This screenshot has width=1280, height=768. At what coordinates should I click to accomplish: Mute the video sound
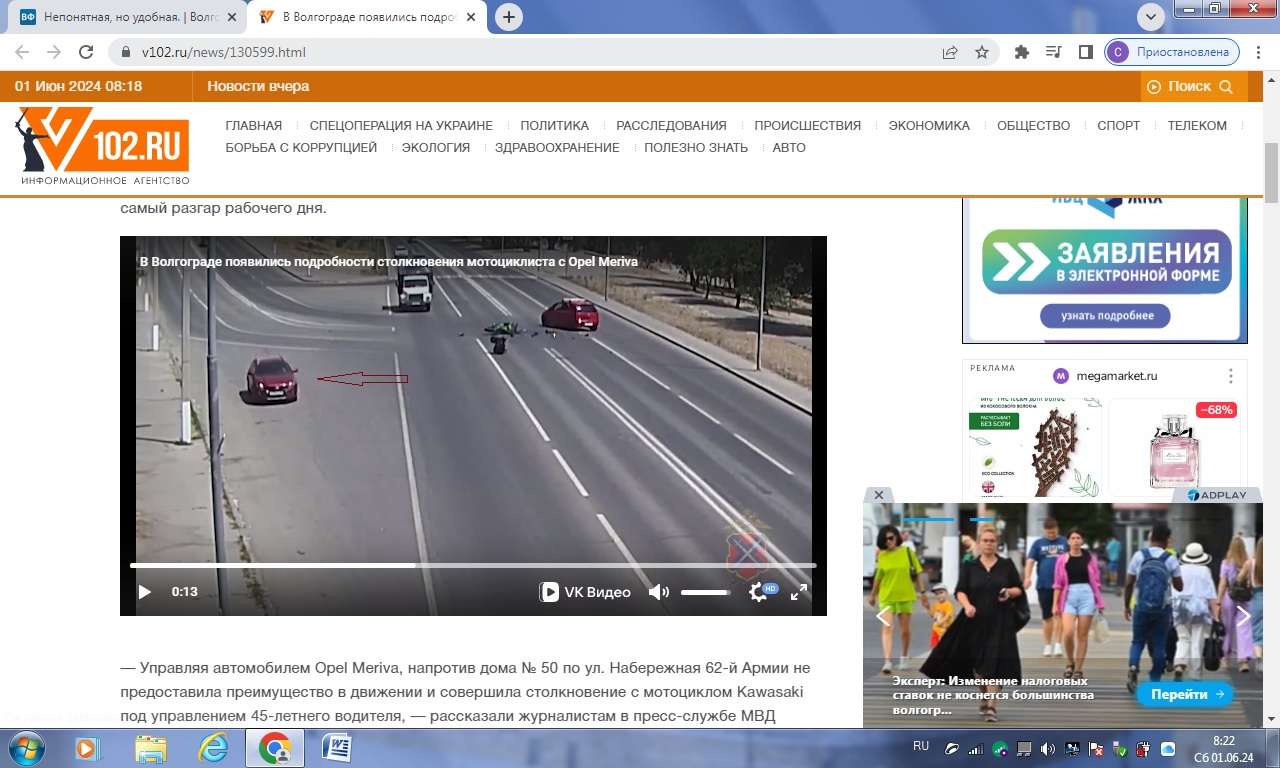click(658, 592)
